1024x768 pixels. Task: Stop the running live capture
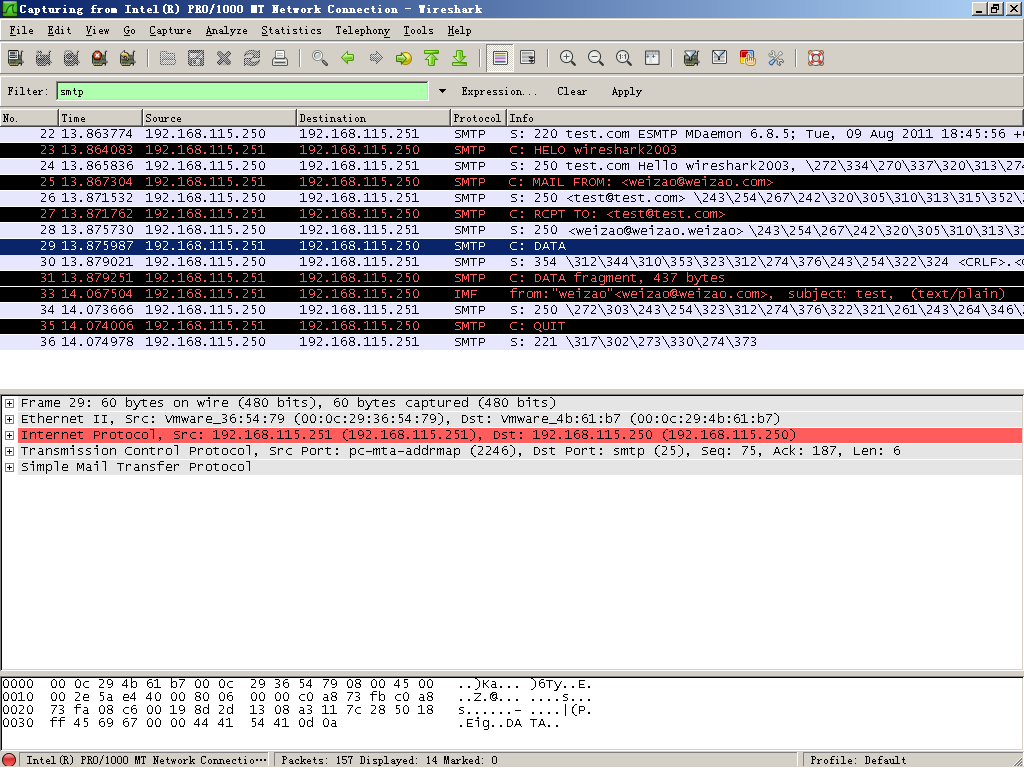click(x=99, y=58)
